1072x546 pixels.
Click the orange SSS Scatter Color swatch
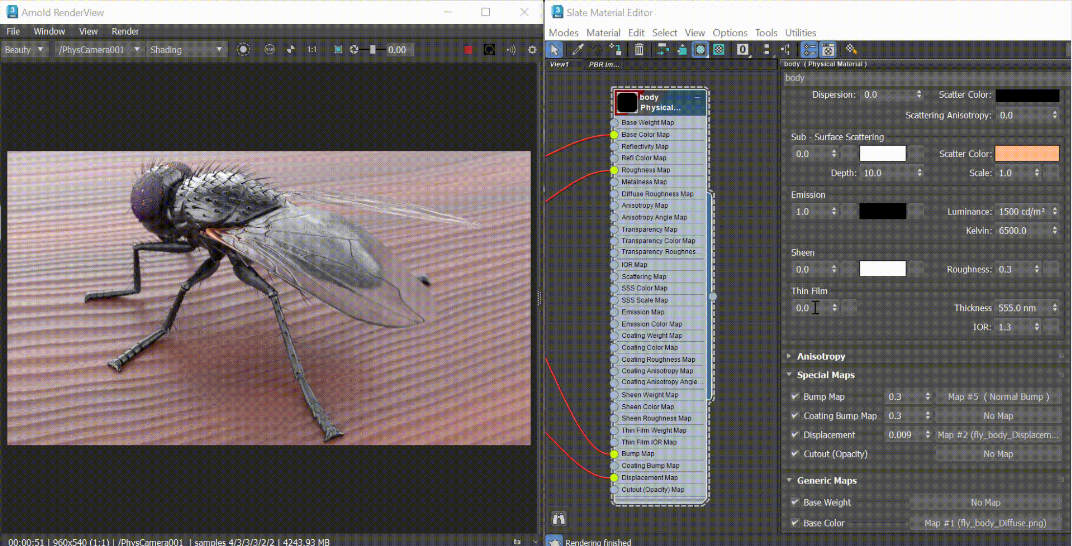1027,154
